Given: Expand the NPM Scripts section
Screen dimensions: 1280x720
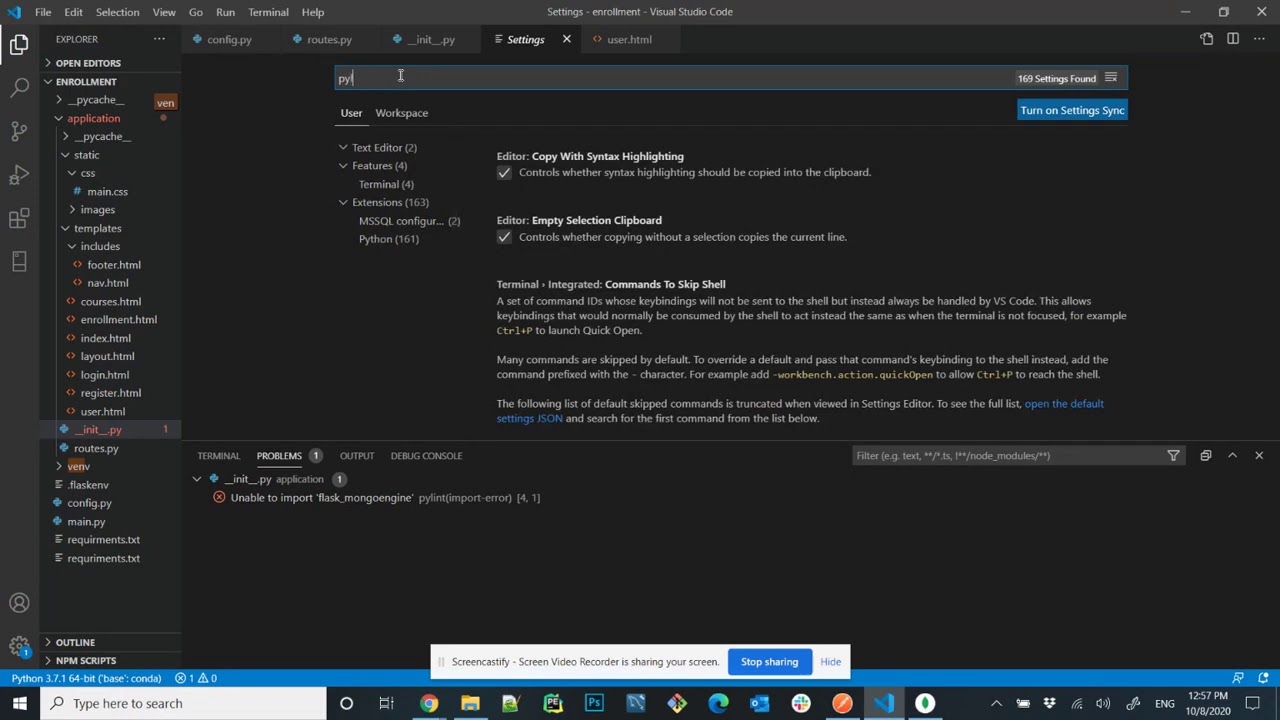Looking at the screenshot, I should pos(86,660).
